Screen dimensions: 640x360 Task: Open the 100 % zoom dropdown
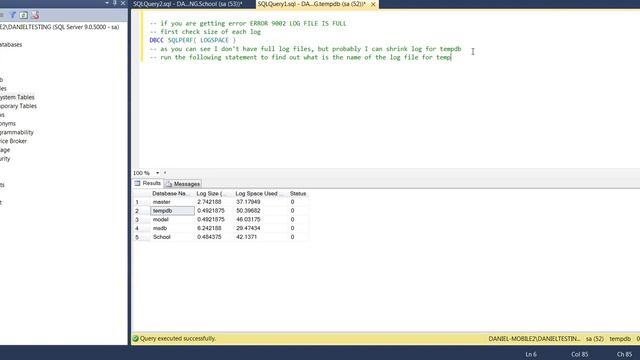pyautogui.click(x=157, y=173)
